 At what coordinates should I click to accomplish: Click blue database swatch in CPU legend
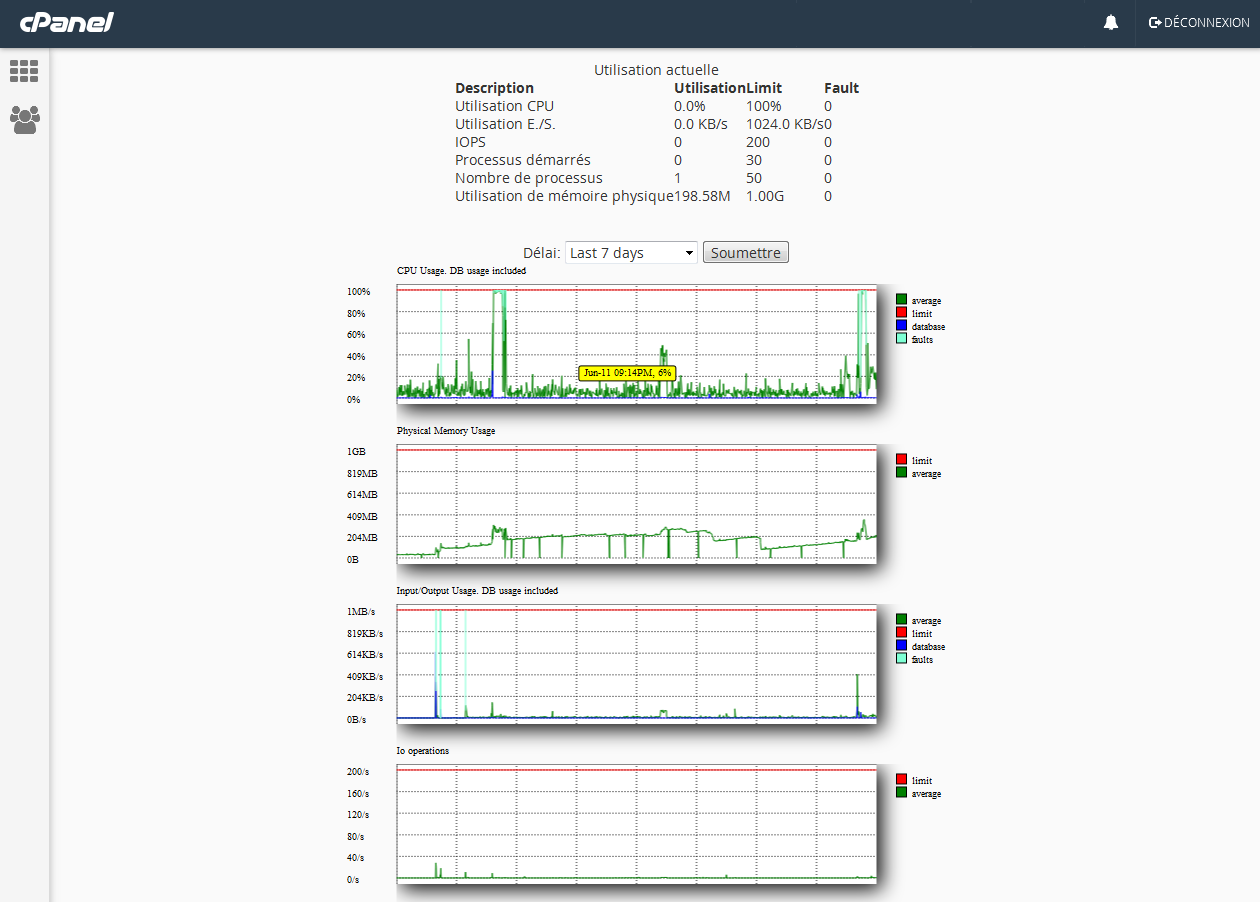pyautogui.click(x=902, y=326)
